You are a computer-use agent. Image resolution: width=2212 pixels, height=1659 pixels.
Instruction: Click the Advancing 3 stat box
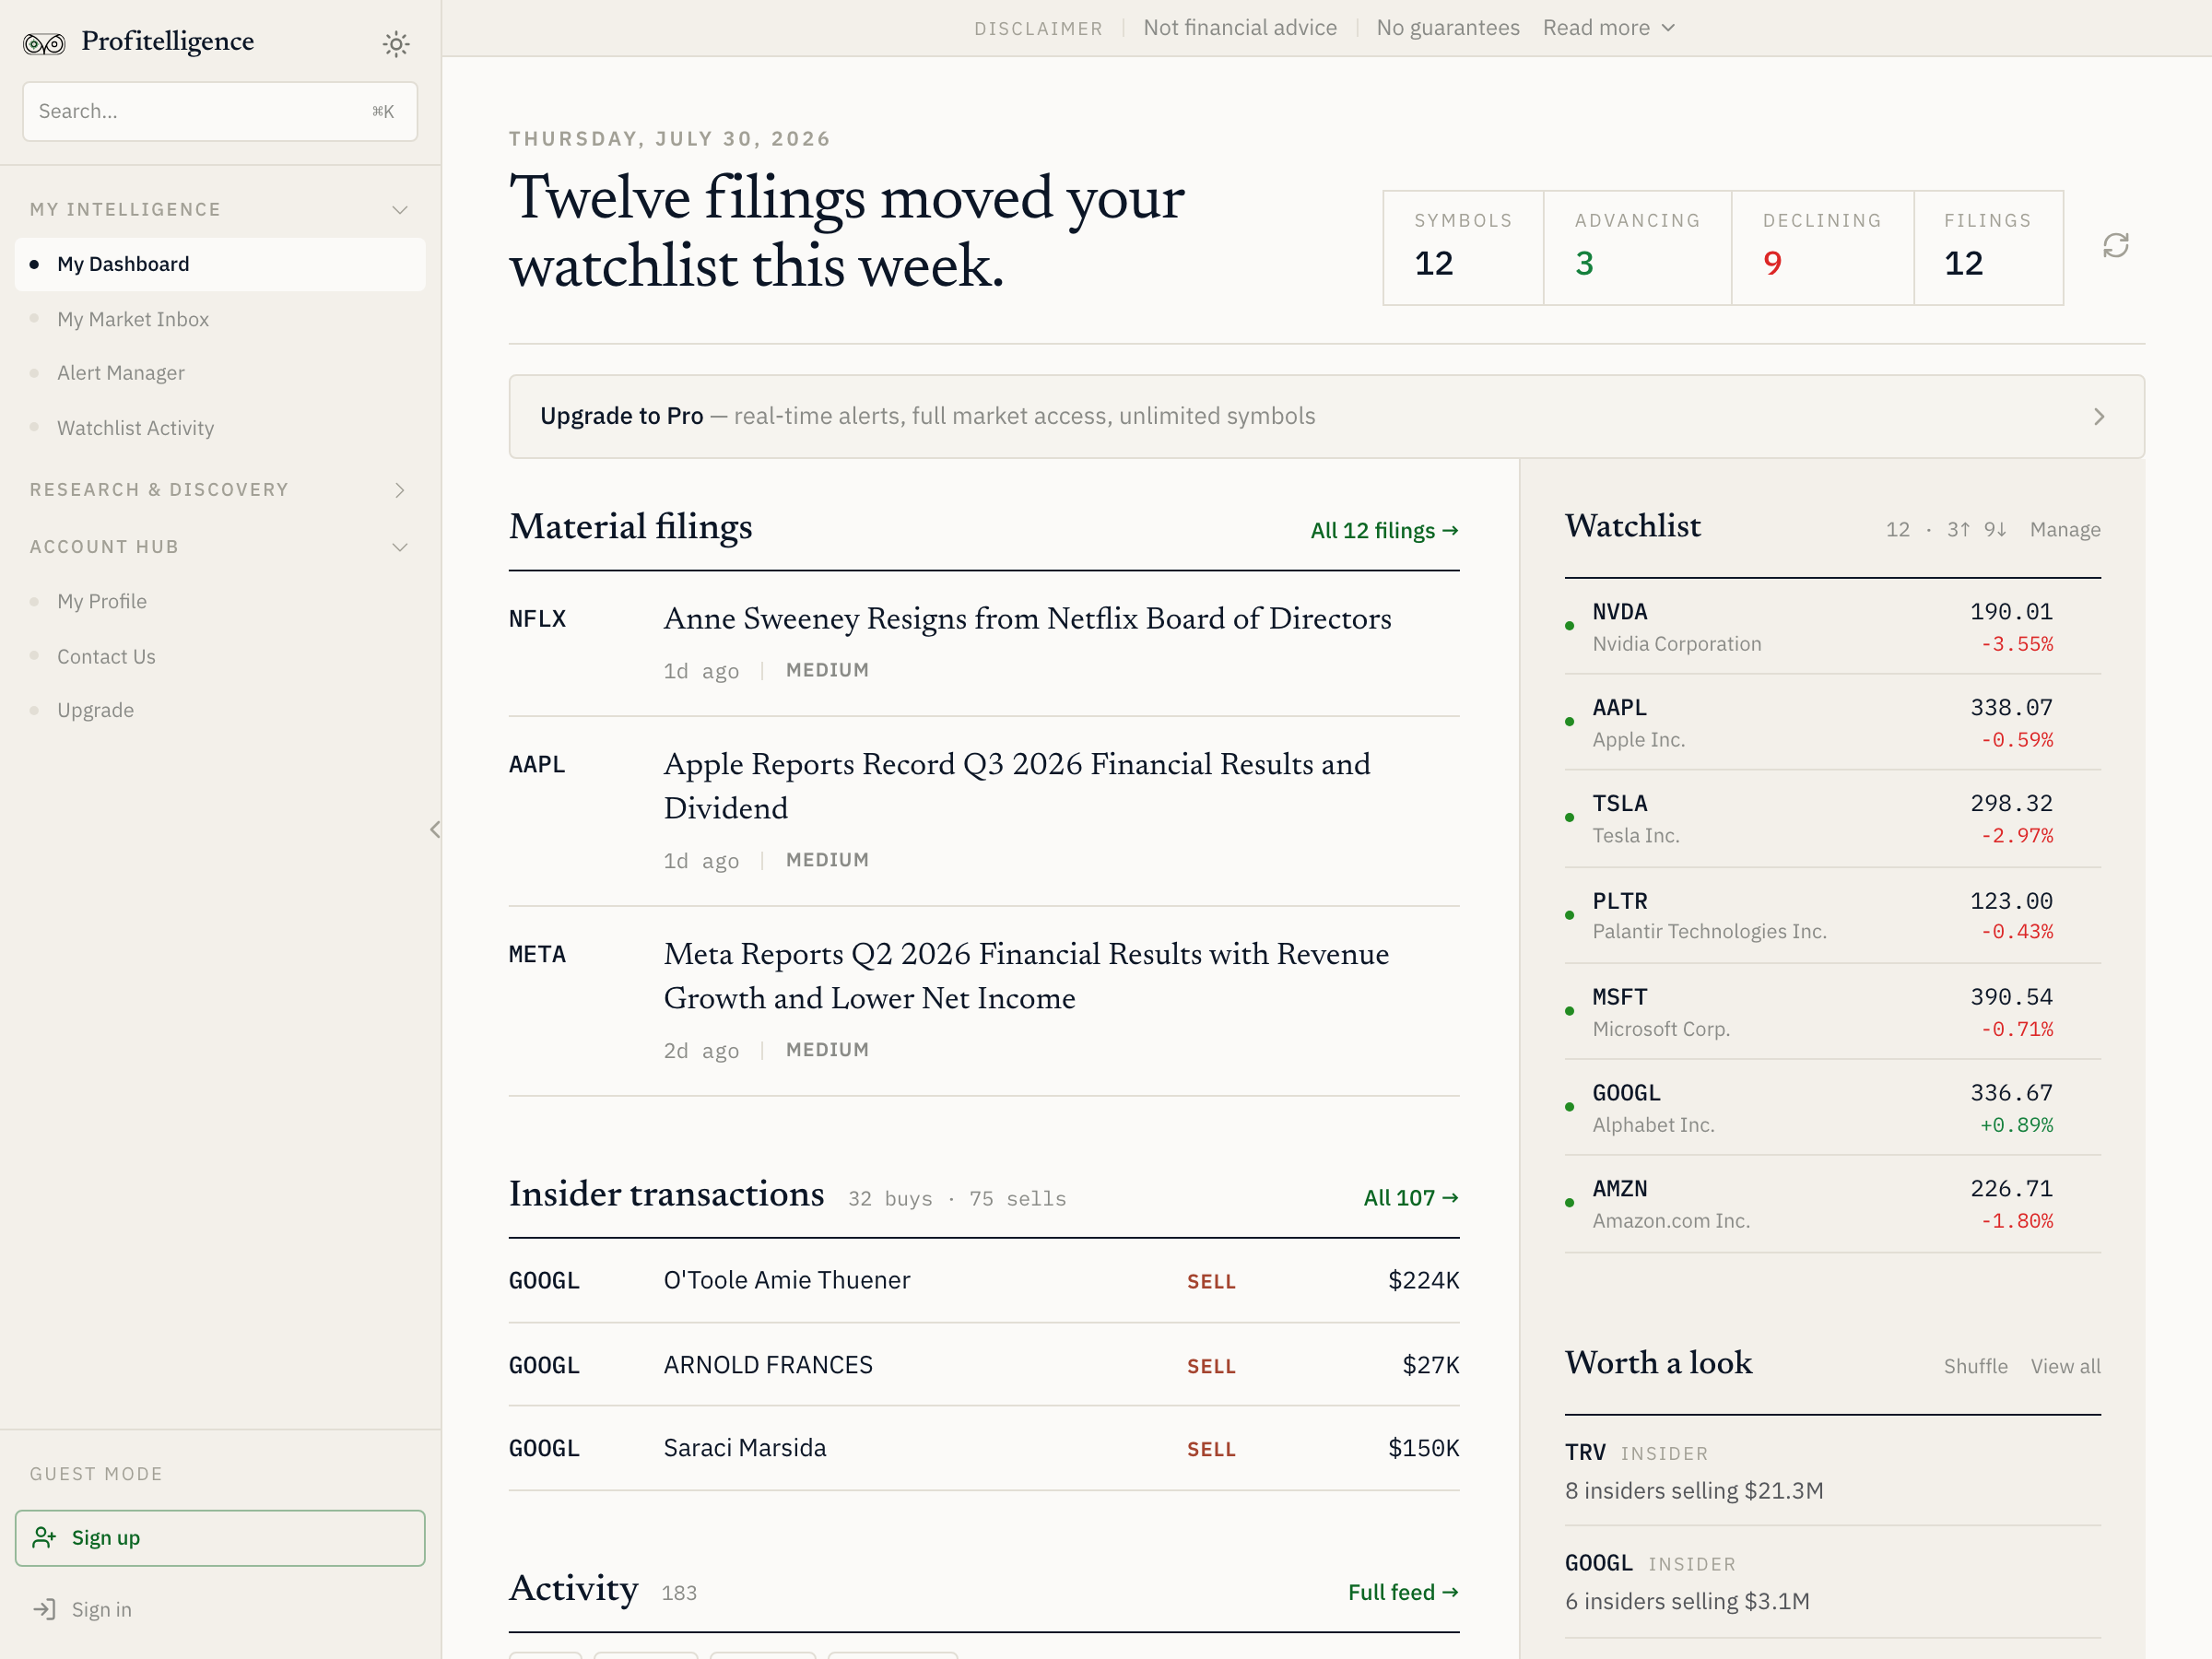1637,248
